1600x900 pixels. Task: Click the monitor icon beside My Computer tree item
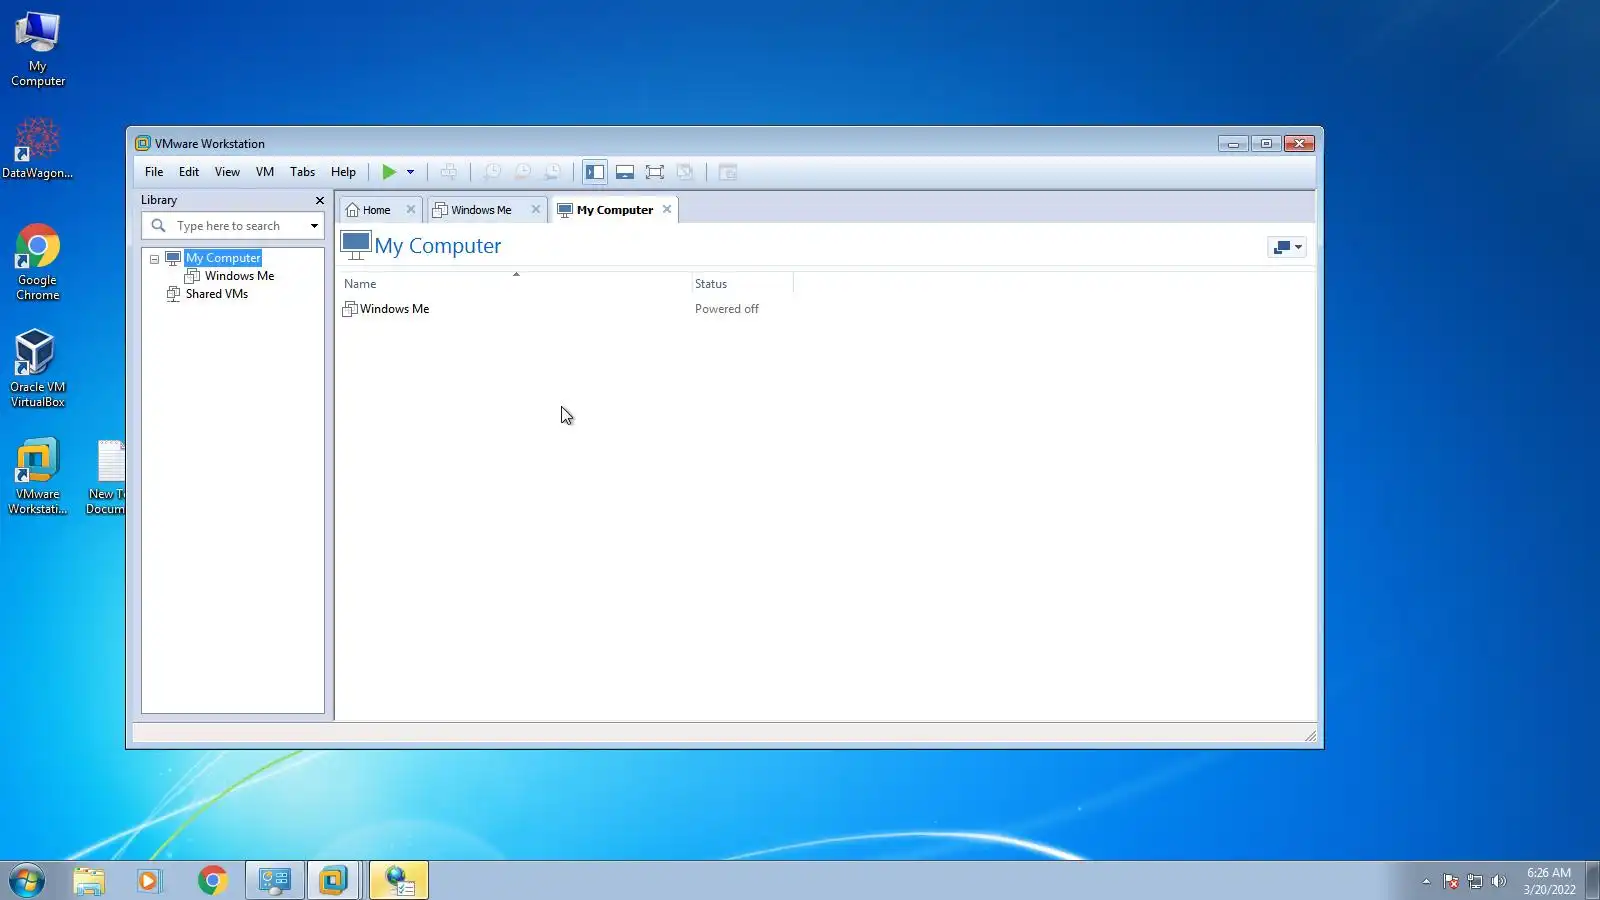(173, 258)
